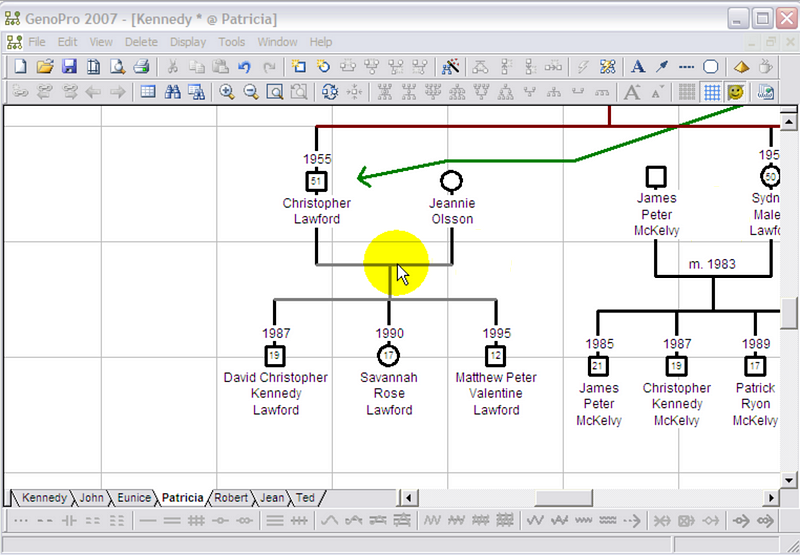Click the Print icon in the toolbar
Viewport: 800px width, 555px height.
pyautogui.click(x=141, y=67)
